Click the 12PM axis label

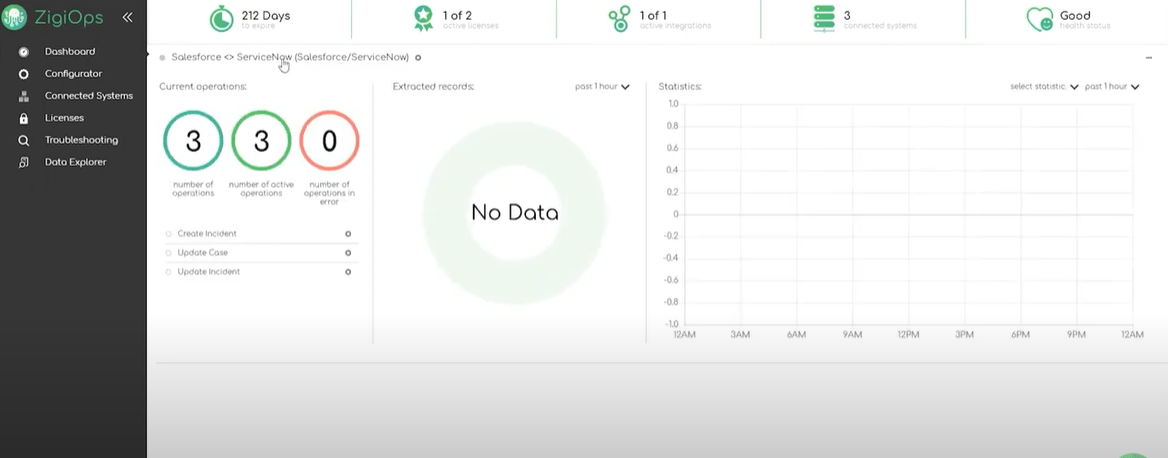(908, 335)
